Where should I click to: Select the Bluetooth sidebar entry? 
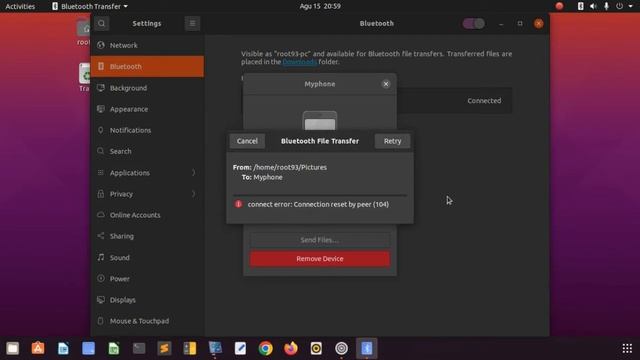(x=147, y=67)
